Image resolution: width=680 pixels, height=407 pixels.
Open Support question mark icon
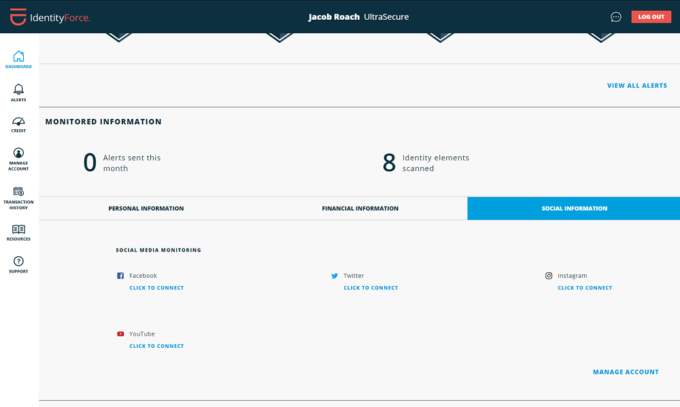point(18,262)
